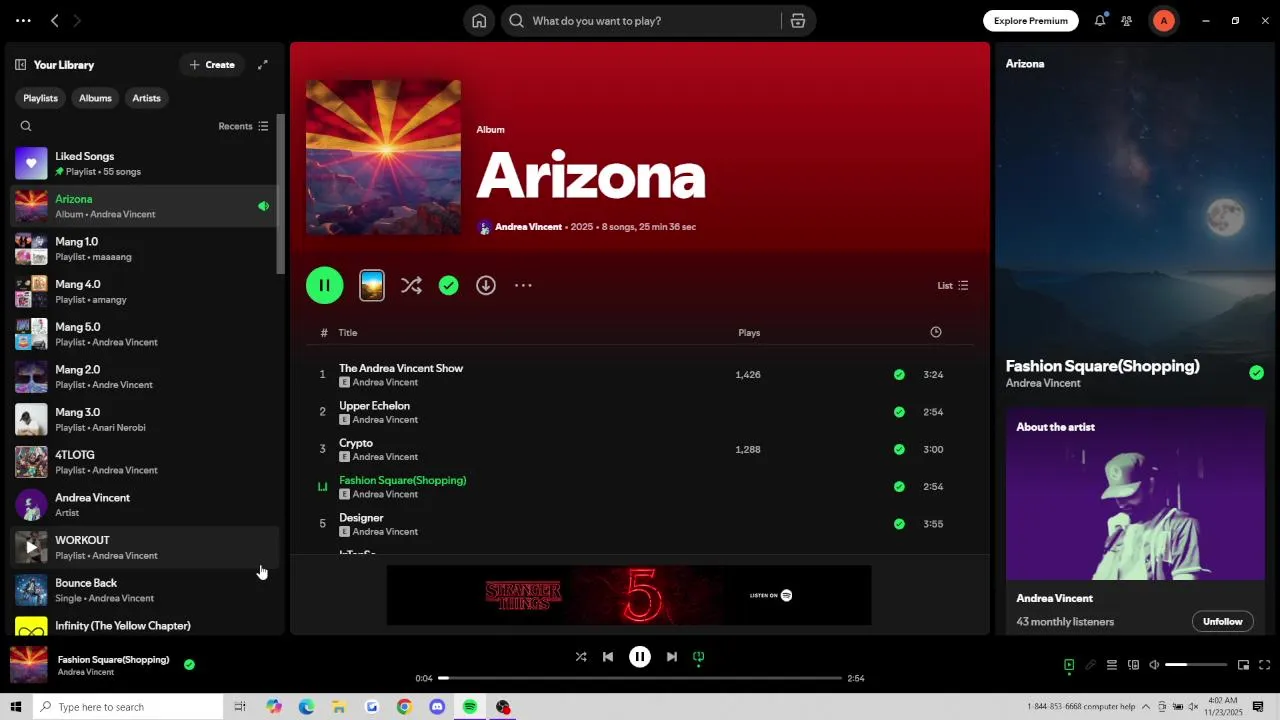The width and height of the screenshot is (1280, 720).
Task: Click the Create button
Action: pos(212,65)
